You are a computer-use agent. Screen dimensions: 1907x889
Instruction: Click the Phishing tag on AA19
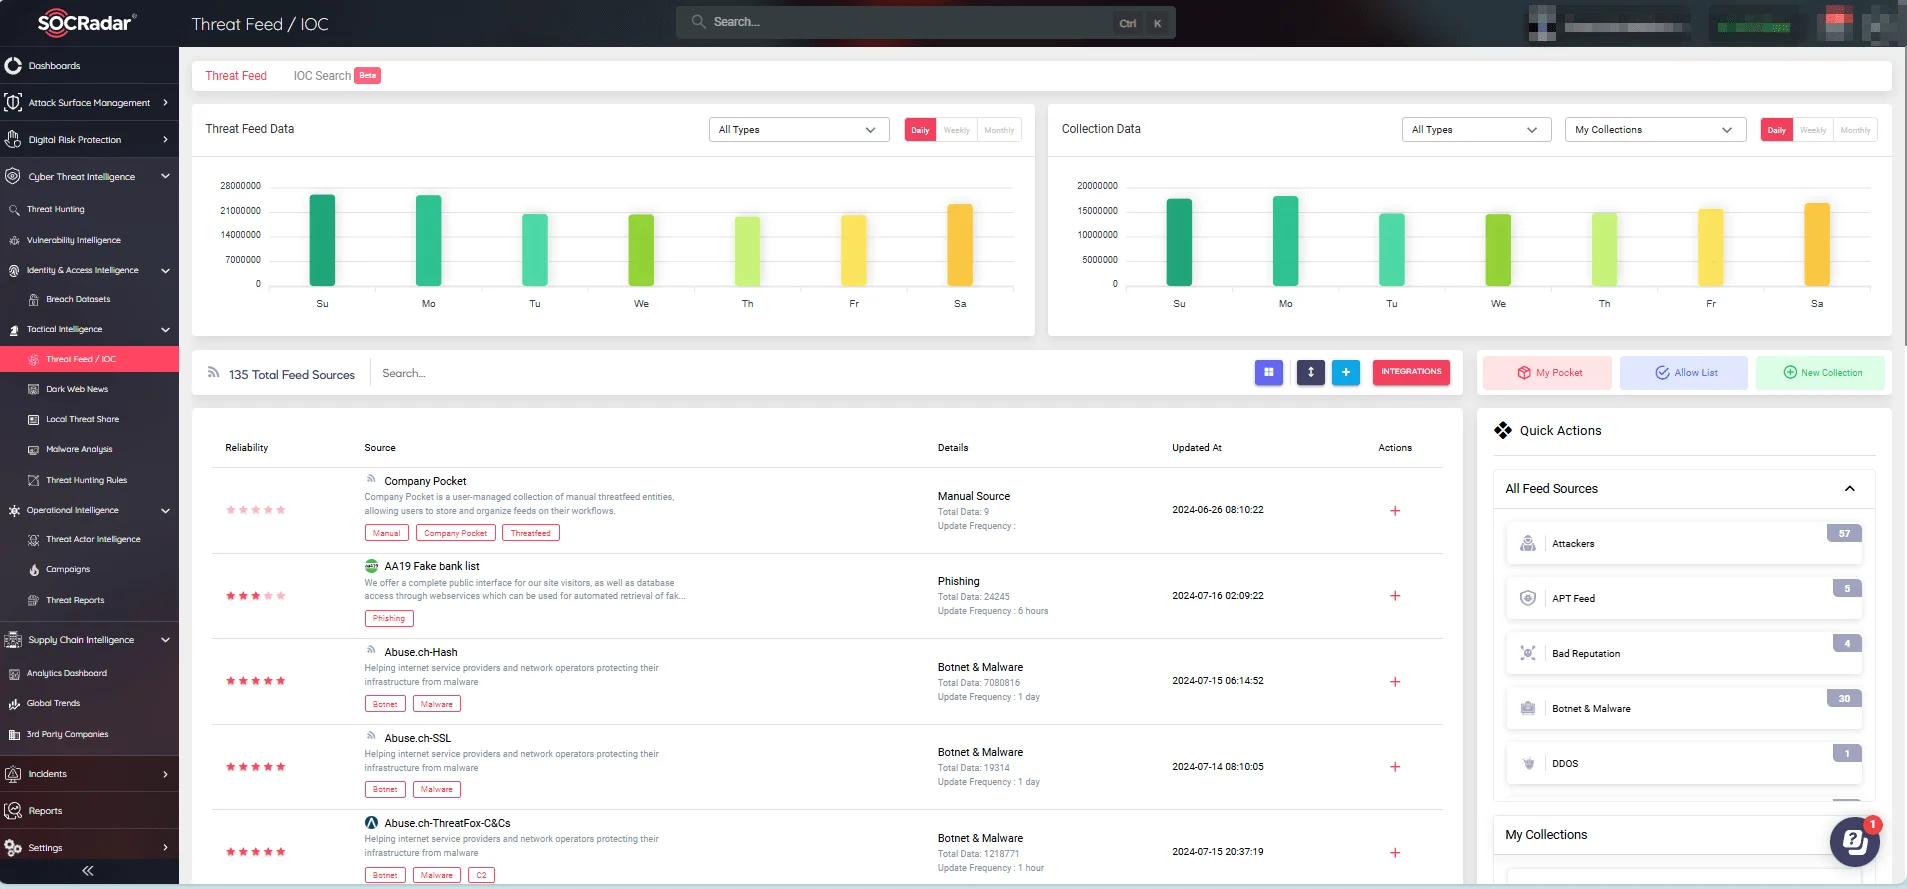[389, 619]
